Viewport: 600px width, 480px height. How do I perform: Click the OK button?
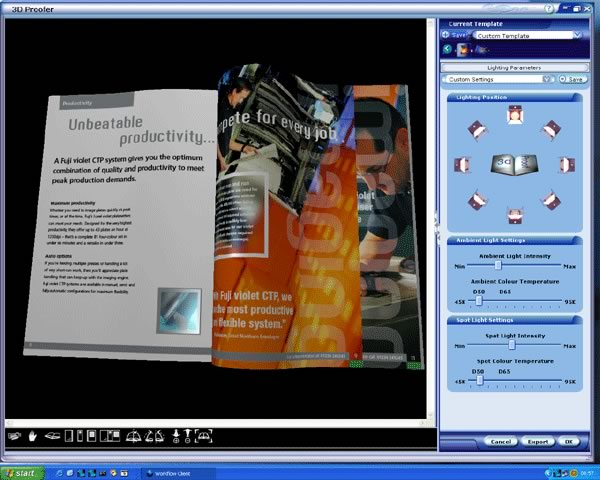(x=569, y=442)
